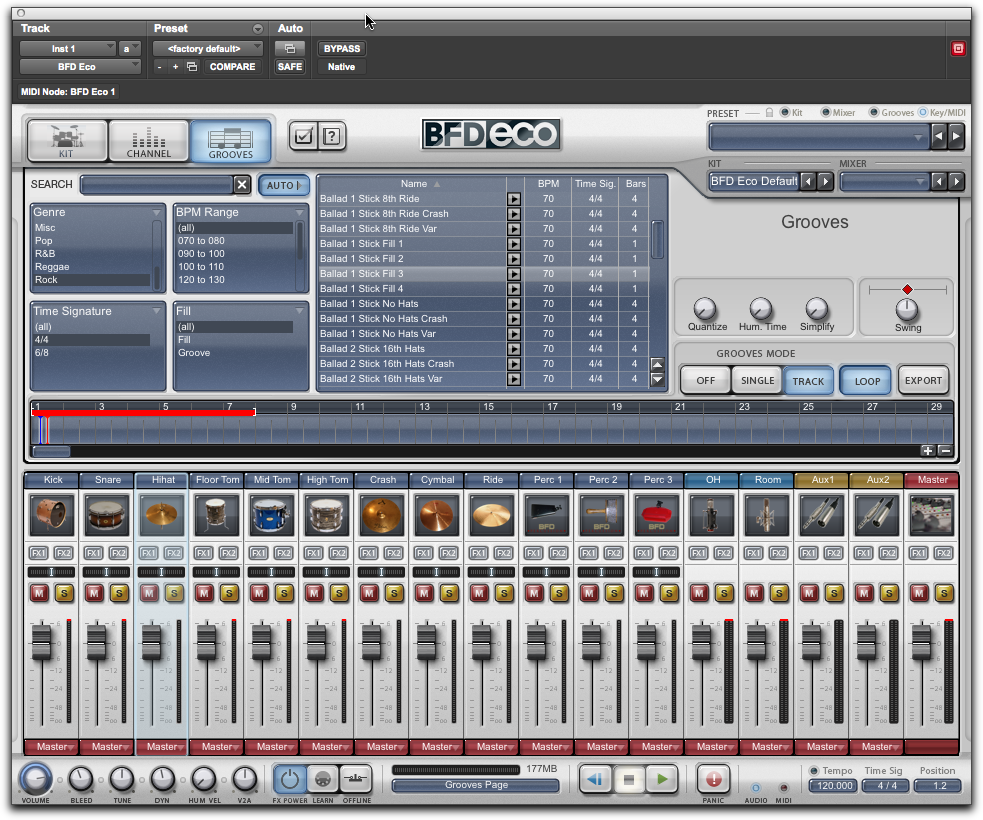Image resolution: width=983 pixels, height=820 pixels.
Task: Toggle the LOOP groove mode
Action: tap(867, 381)
